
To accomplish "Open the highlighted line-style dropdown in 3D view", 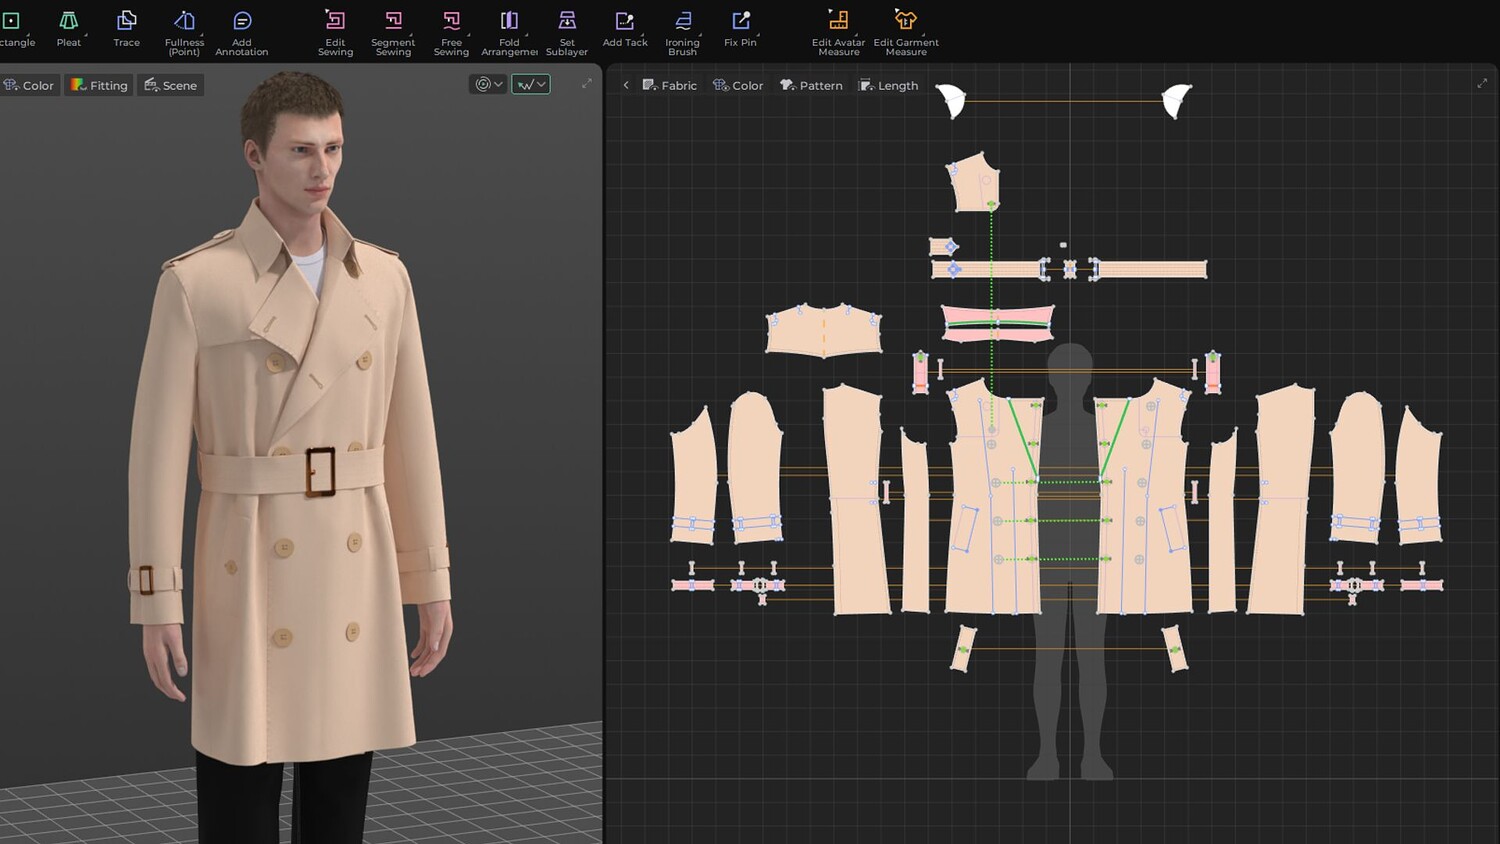I will (531, 84).
